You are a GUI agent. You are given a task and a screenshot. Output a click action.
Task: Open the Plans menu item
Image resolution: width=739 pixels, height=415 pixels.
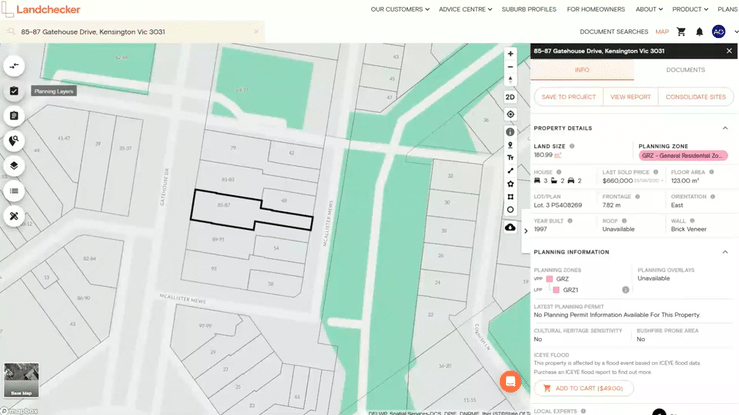(x=728, y=9)
